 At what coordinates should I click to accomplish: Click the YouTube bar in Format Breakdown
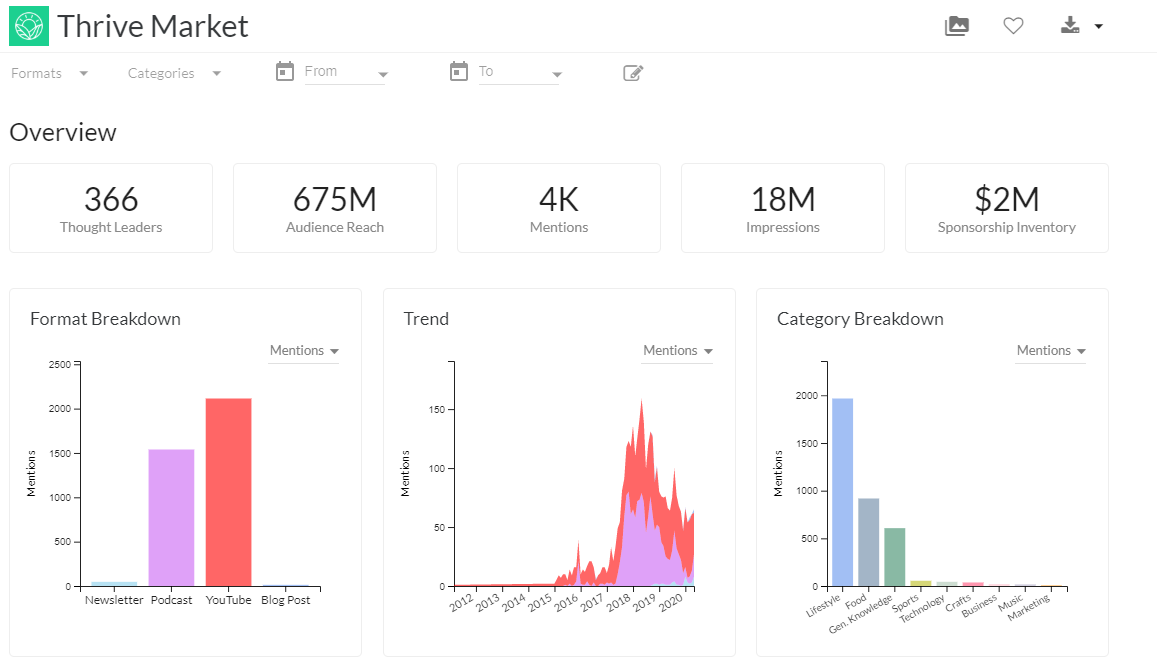229,492
